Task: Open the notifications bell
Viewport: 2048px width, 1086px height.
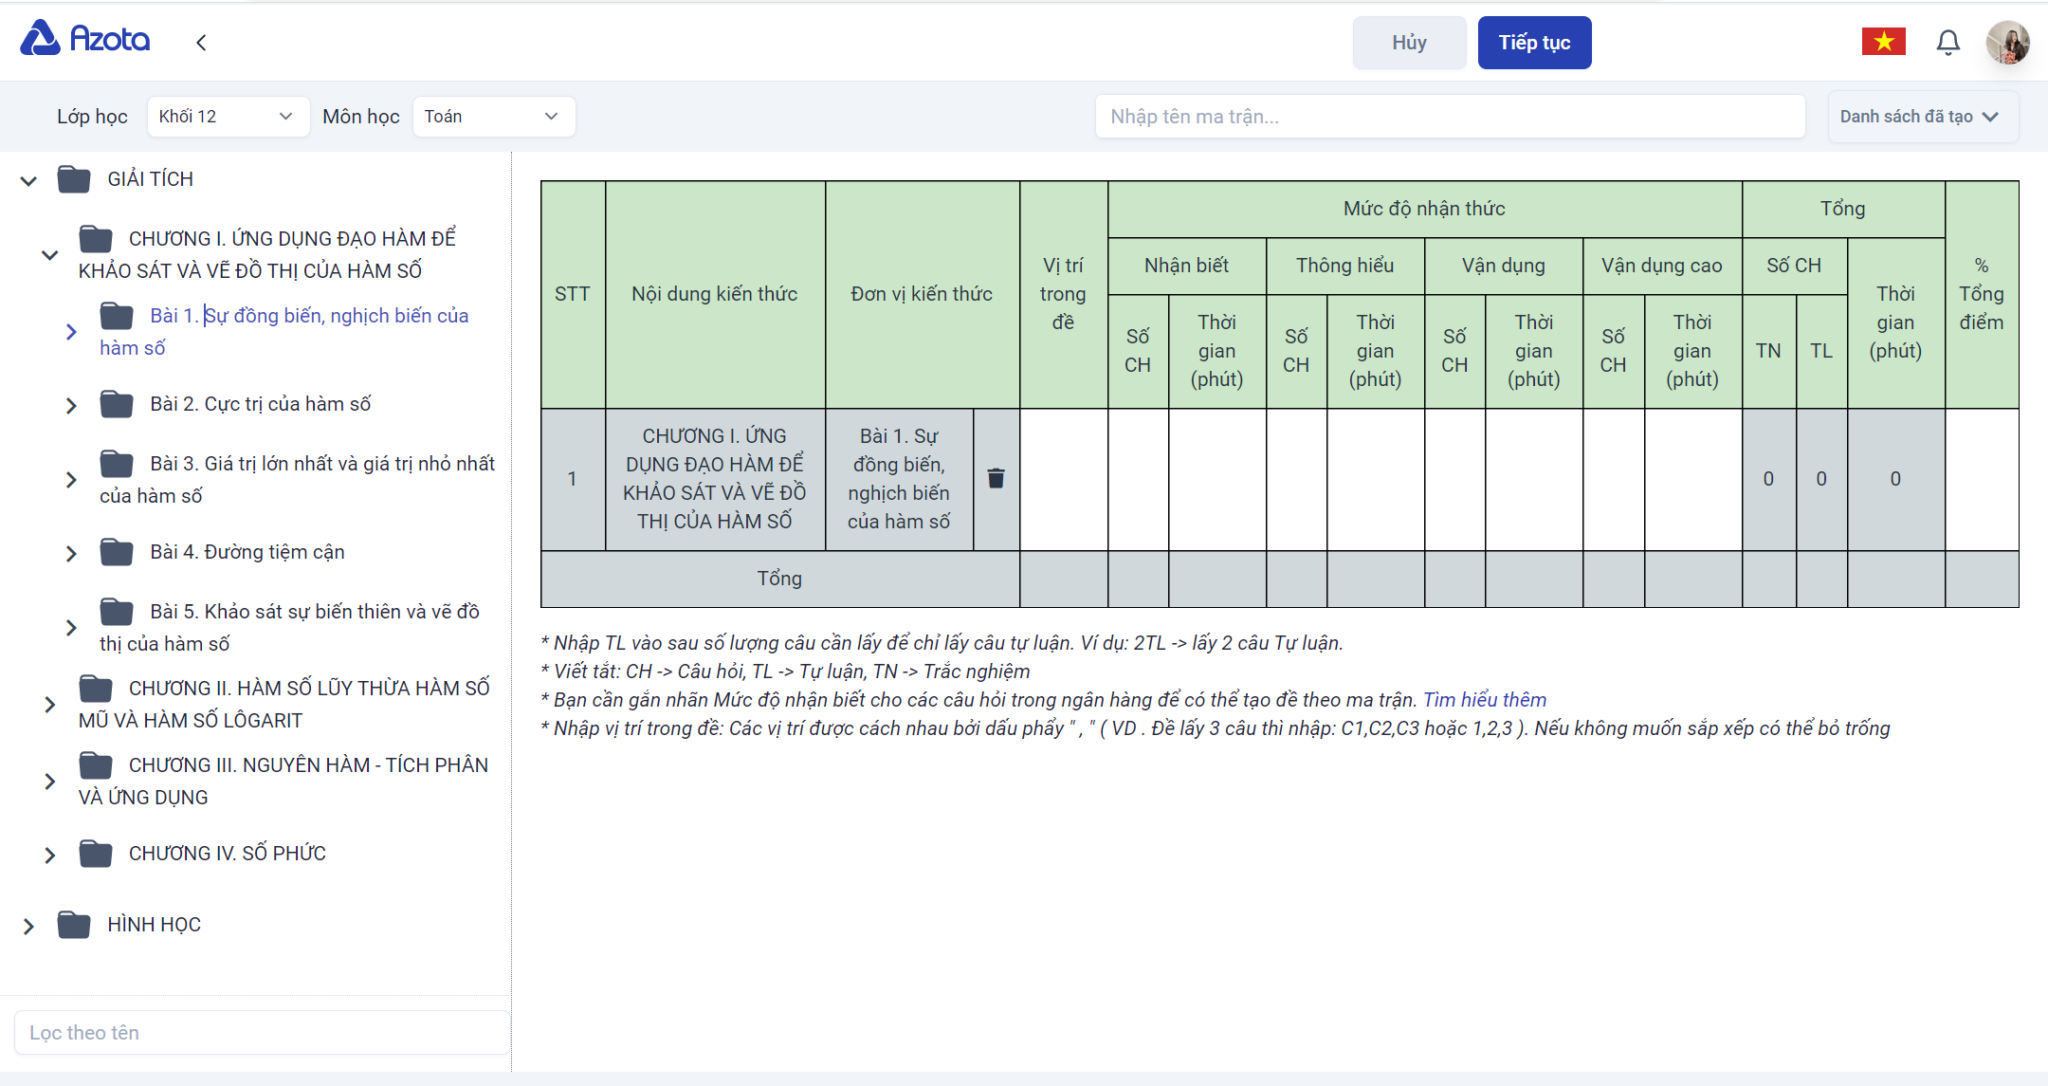Action: 1947,42
